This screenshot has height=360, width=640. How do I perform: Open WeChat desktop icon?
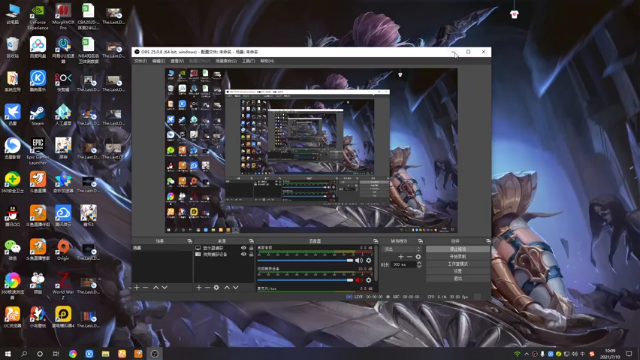click(x=13, y=249)
